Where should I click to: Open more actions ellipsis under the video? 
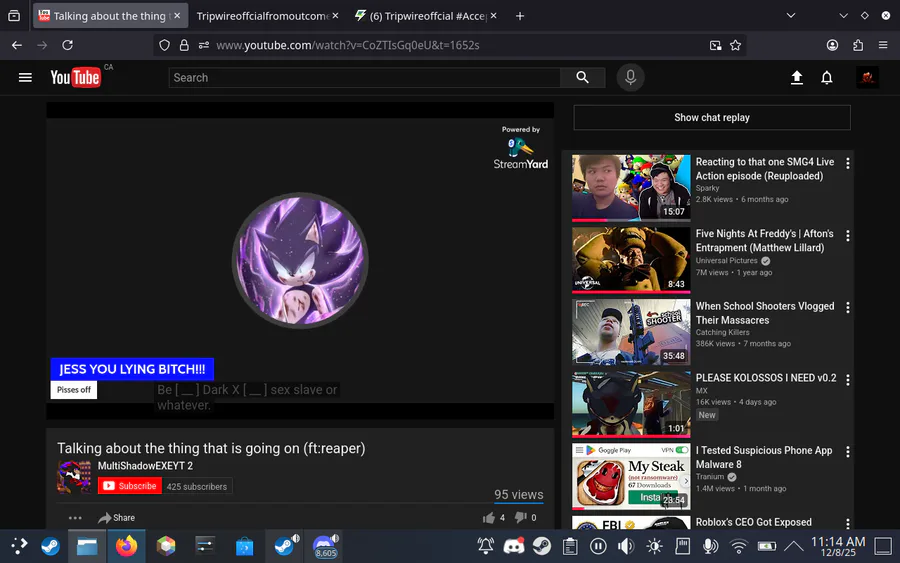pos(75,518)
